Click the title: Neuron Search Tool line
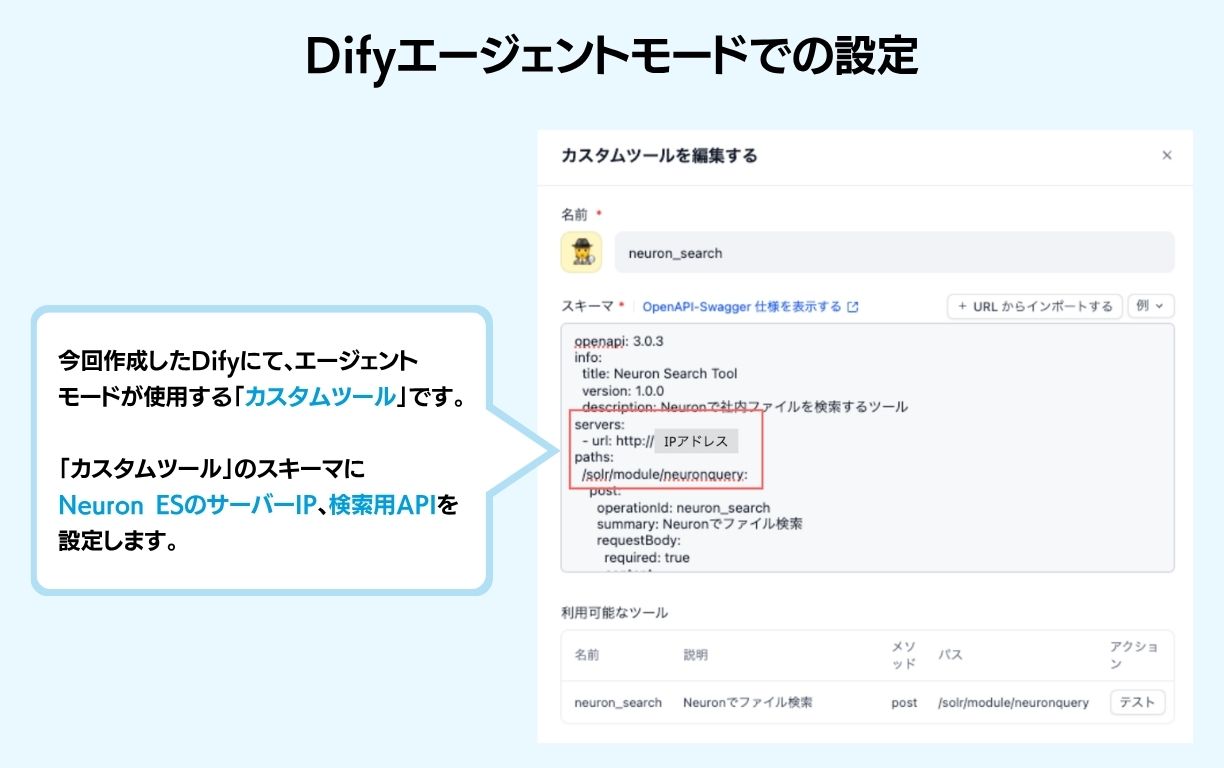 pos(660,373)
